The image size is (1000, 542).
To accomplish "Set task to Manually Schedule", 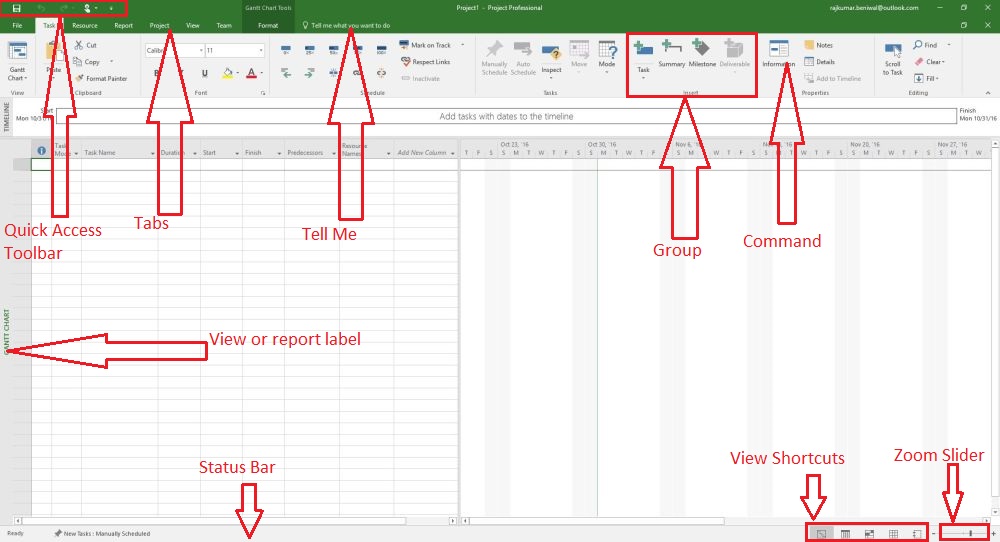I will pos(494,59).
